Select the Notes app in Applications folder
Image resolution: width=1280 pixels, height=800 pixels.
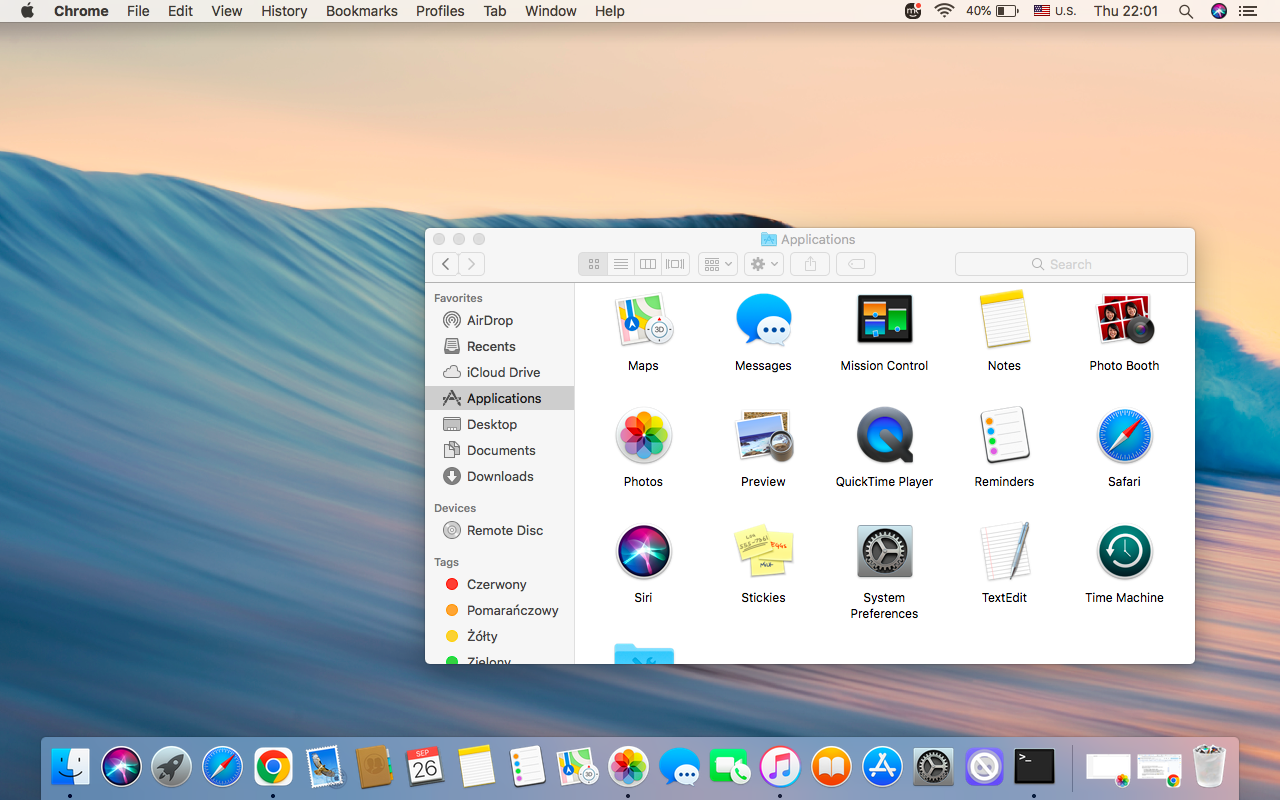1004,321
